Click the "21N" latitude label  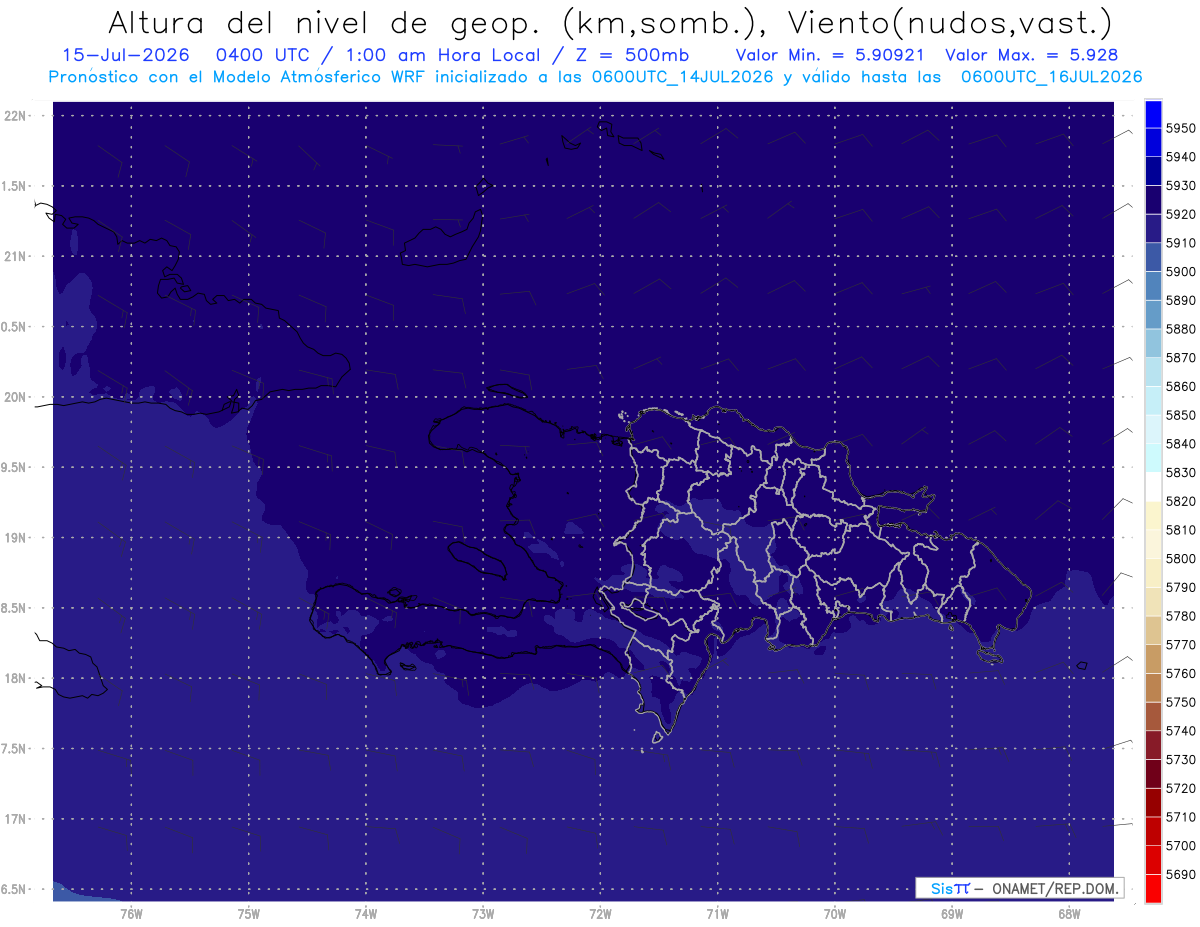pos(14,256)
